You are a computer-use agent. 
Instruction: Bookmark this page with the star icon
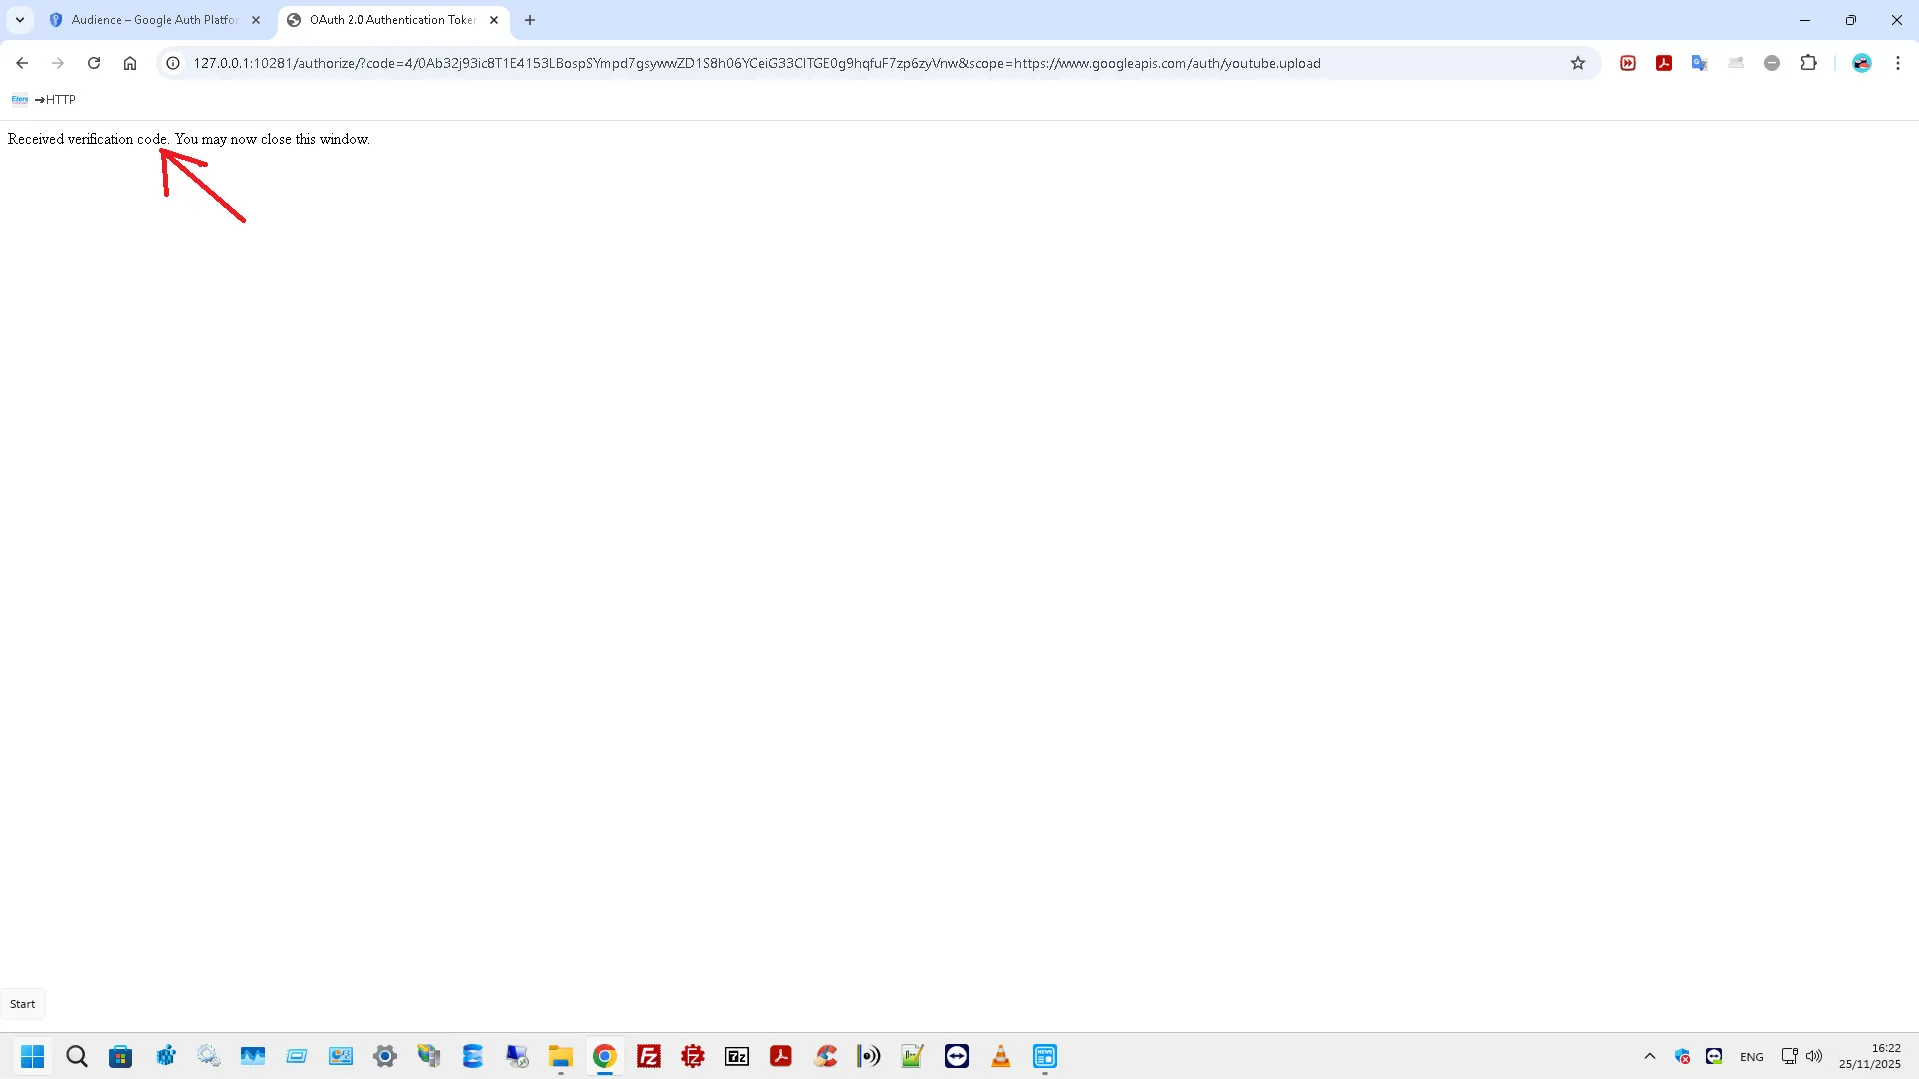1578,63
